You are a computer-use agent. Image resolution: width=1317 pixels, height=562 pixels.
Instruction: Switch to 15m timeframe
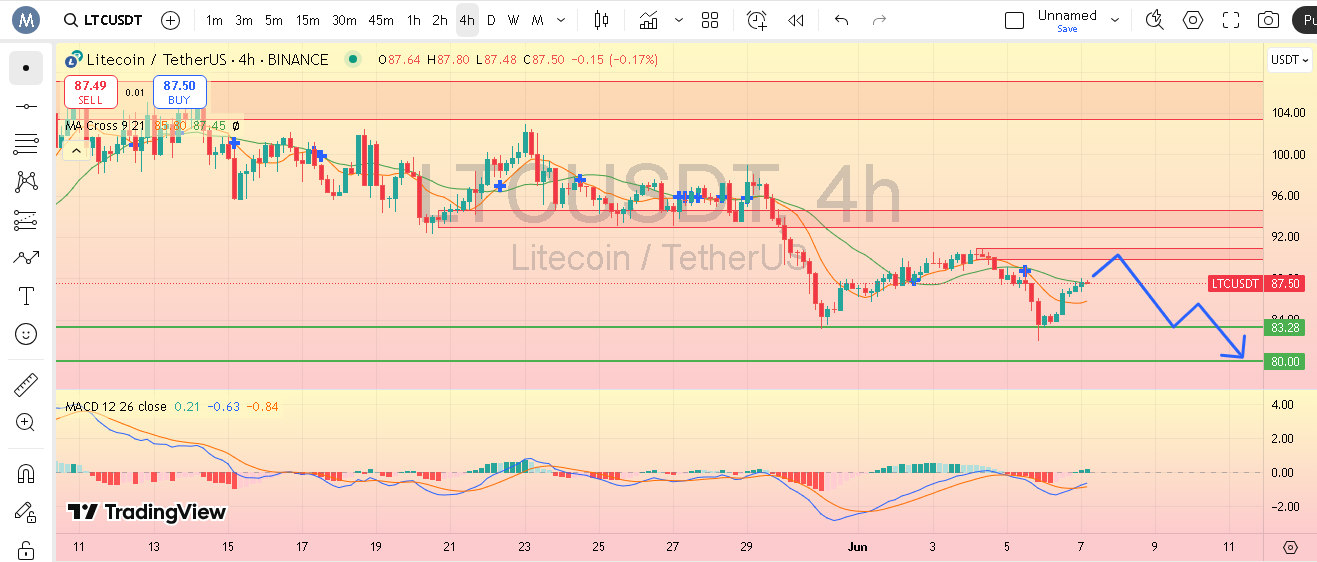[308, 20]
